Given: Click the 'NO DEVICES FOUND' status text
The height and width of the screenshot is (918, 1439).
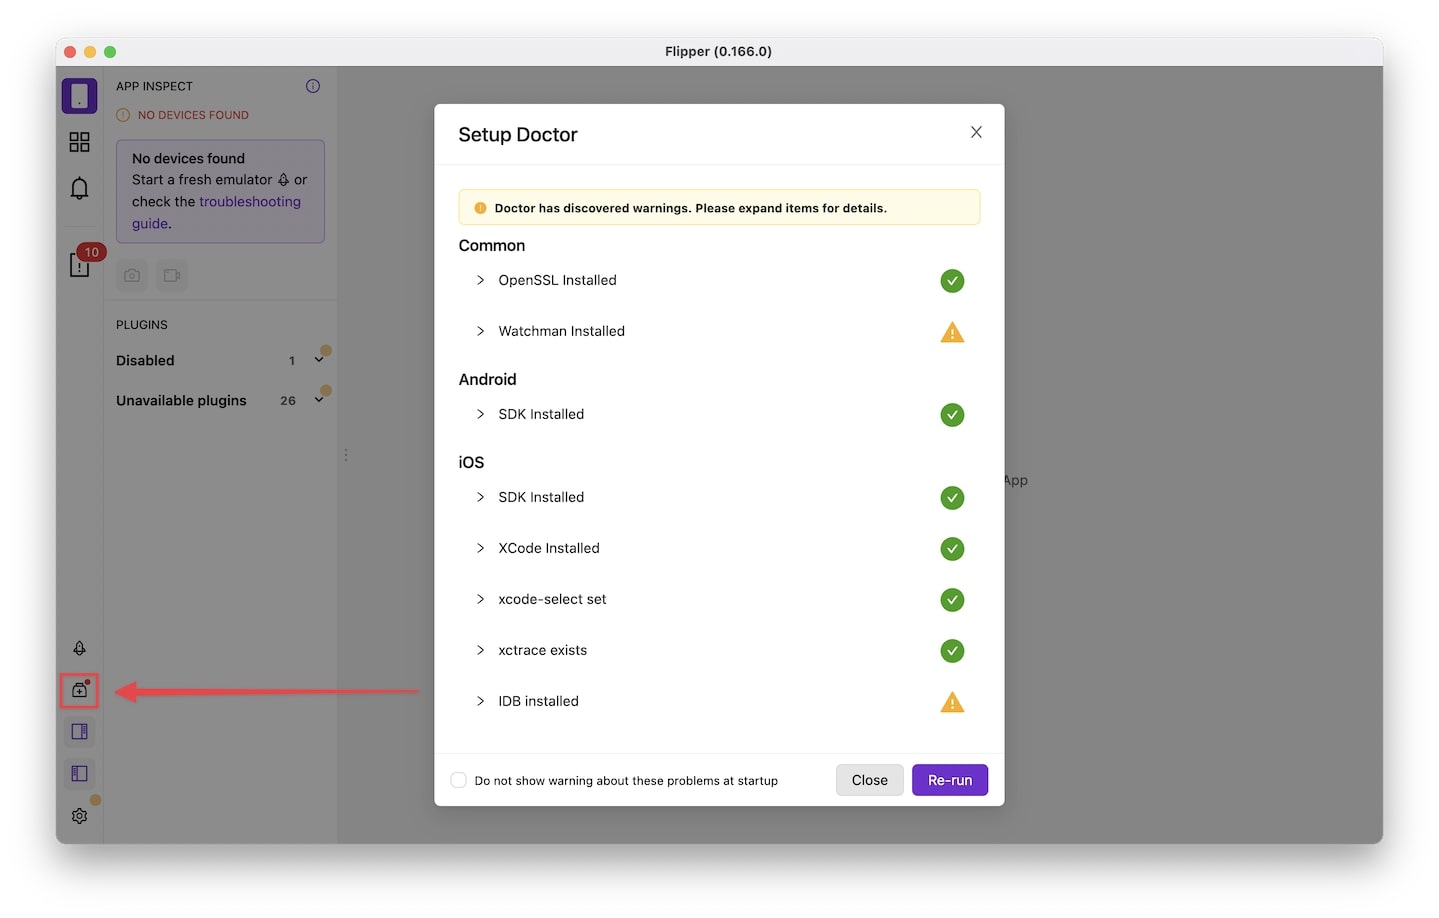Looking at the screenshot, I should coord(193,115).
